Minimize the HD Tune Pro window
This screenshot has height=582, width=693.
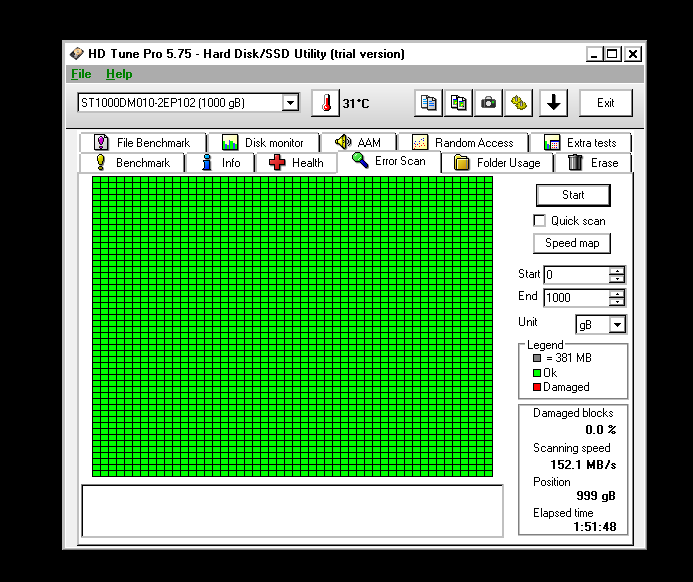594,54
